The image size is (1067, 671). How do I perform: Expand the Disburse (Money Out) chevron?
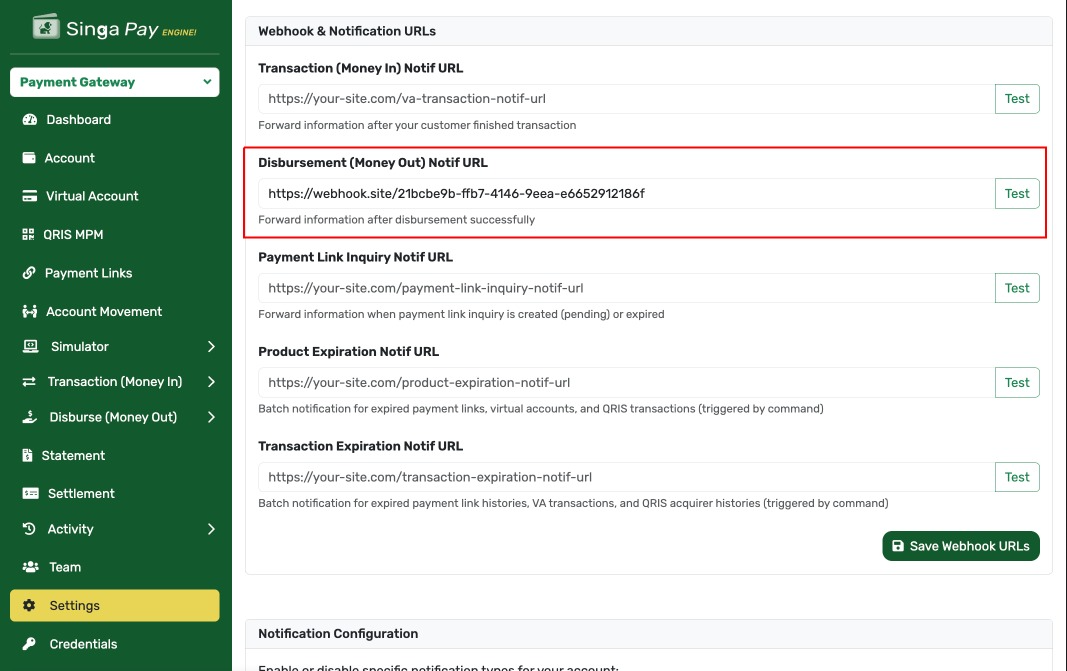(x=211, y=417)
